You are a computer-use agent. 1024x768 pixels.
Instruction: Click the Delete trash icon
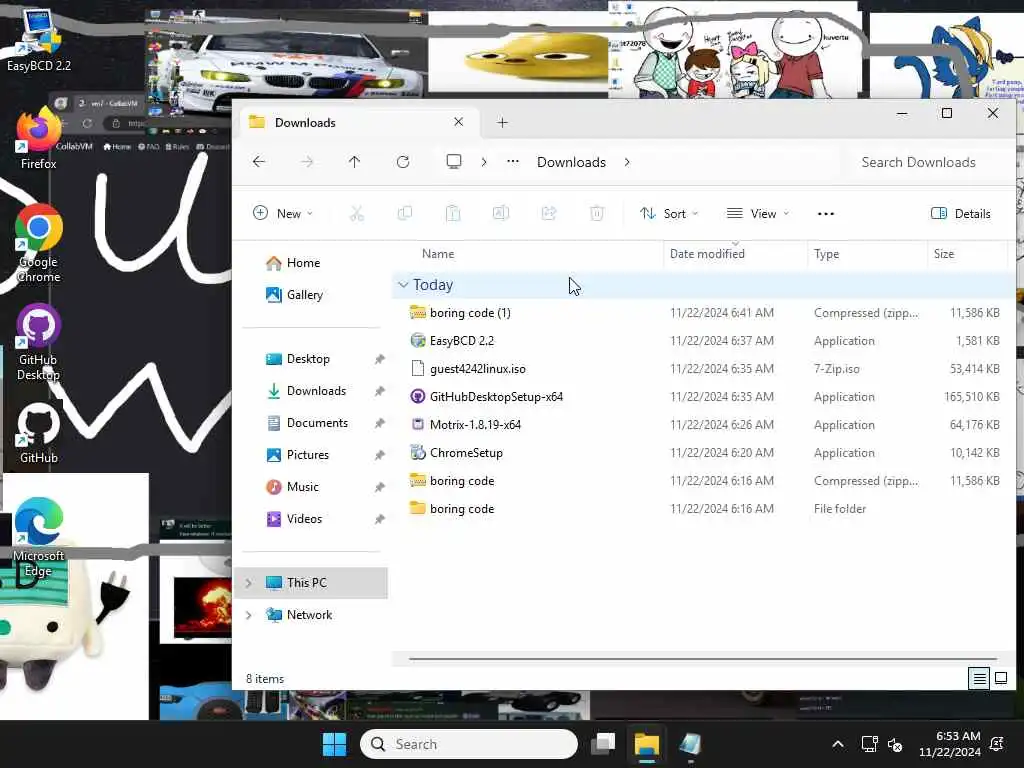(x=596, y=214)
